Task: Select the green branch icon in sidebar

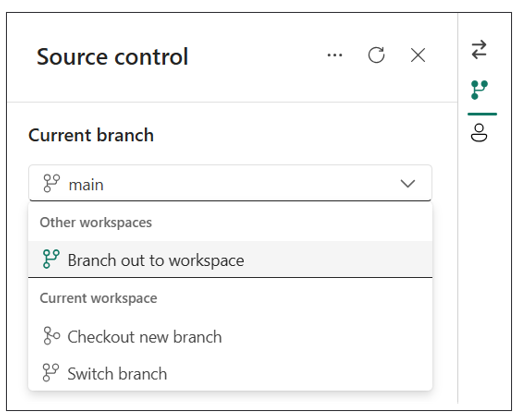Action: pyautogui.click(x=479, y=90)
